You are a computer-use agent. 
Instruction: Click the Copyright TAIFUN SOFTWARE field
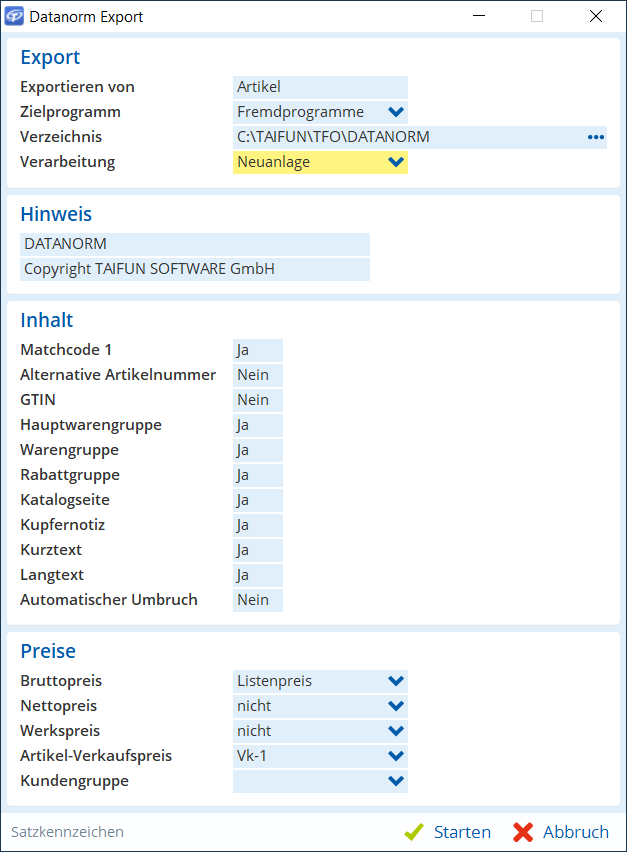pos(195,269)
